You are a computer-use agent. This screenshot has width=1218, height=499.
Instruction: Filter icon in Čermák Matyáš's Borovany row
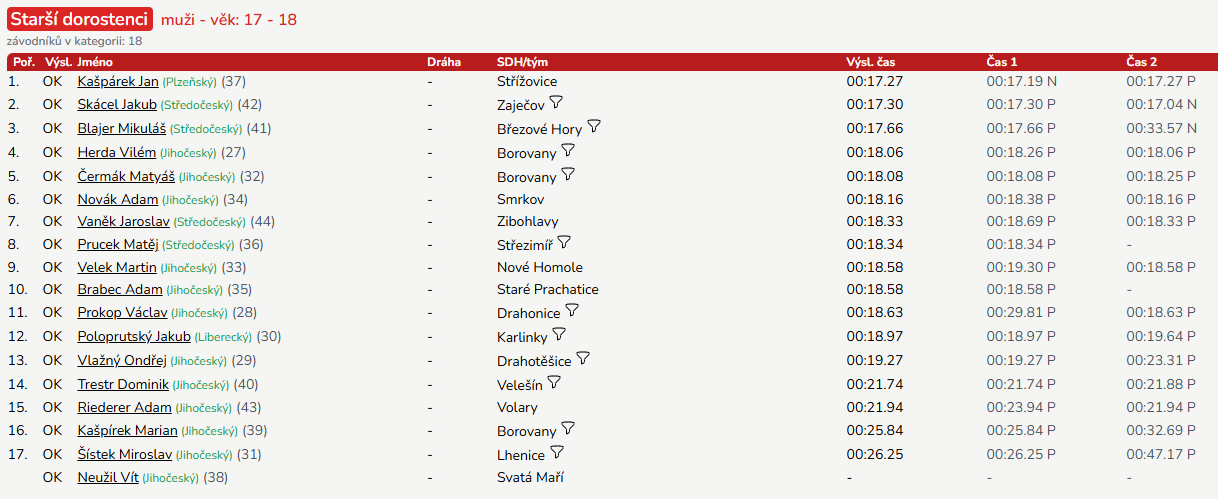click(x=568, y=174)
